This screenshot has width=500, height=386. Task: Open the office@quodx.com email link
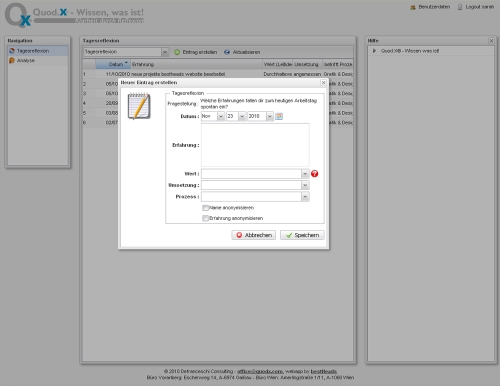(260, 371)
